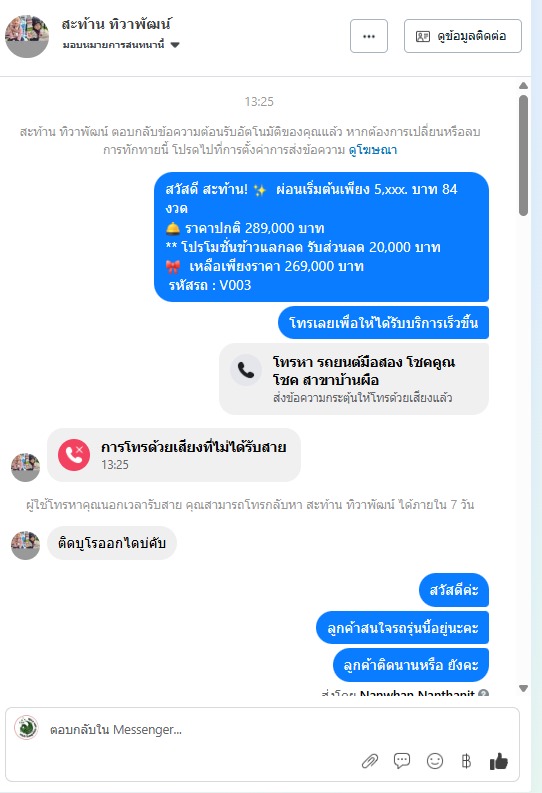Send a thumbs-up like
This screenshot has width=542, height=793.
(x=499, y=761)
